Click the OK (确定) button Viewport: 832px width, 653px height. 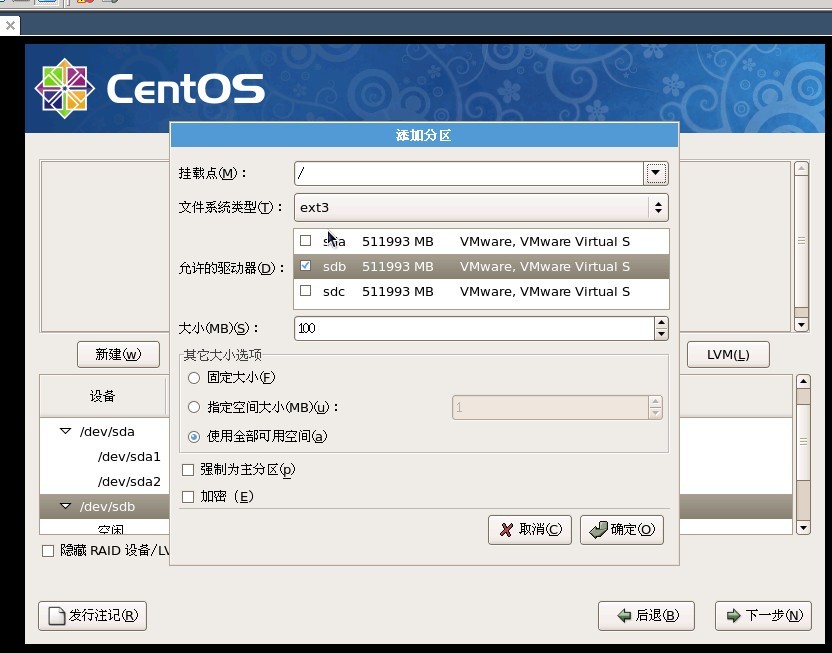click(x=622, y=529)
